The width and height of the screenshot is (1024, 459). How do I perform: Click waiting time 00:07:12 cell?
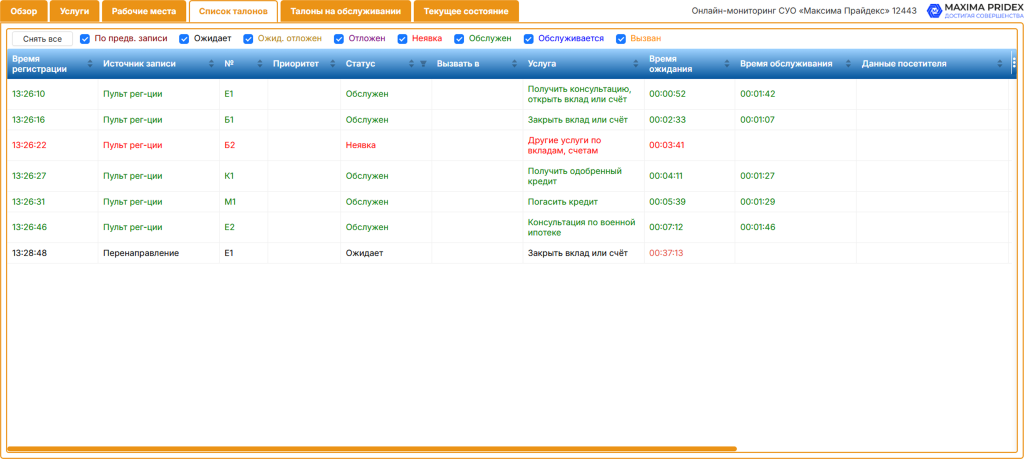point(689,227)
